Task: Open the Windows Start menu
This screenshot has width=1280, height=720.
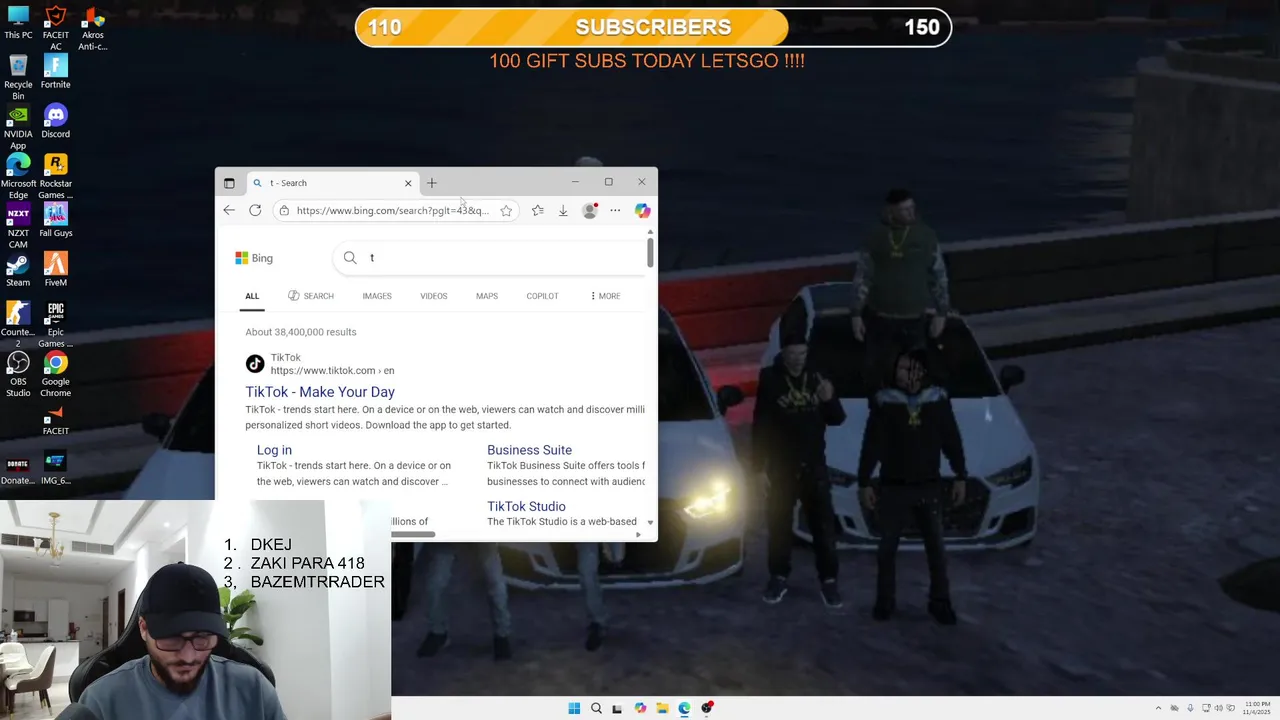Action: (x=574, y=708)
